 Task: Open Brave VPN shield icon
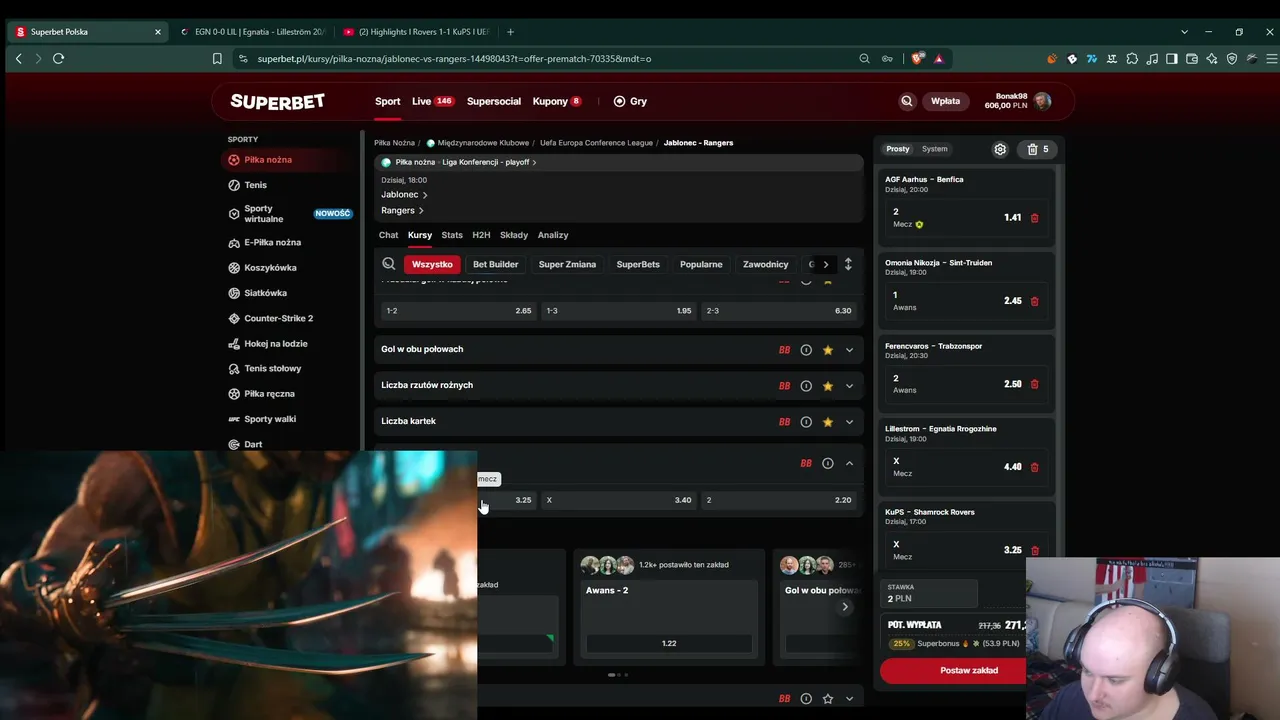click(x=1231, y=59)
